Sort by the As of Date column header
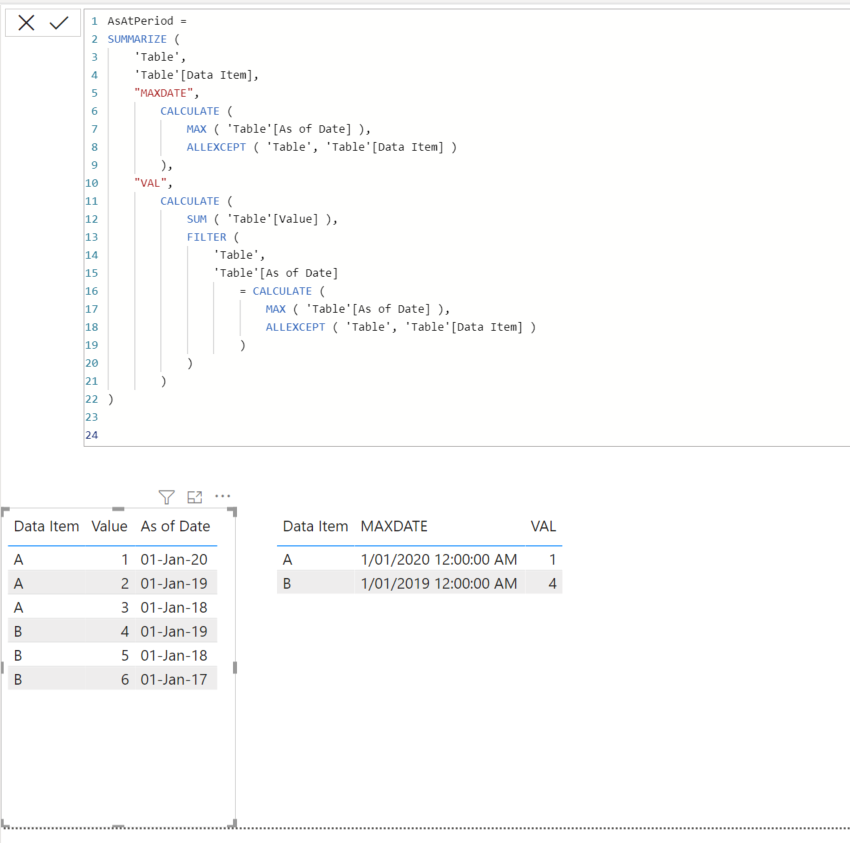The image size is (850, 843). click(x=175, y=526)
